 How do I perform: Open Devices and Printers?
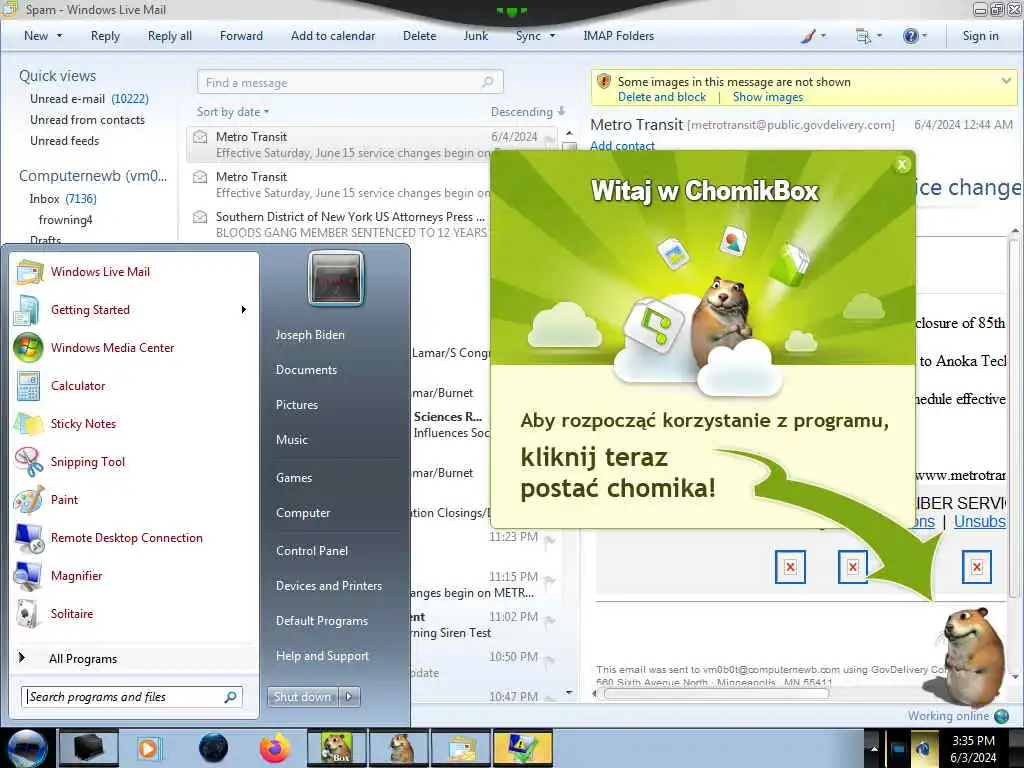[328, 586]
